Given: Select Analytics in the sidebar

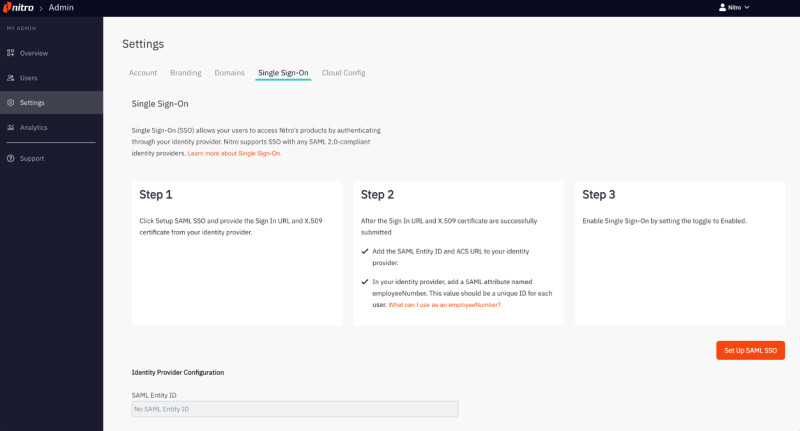Looking at the screenshot, I should [x=51, y=128].
